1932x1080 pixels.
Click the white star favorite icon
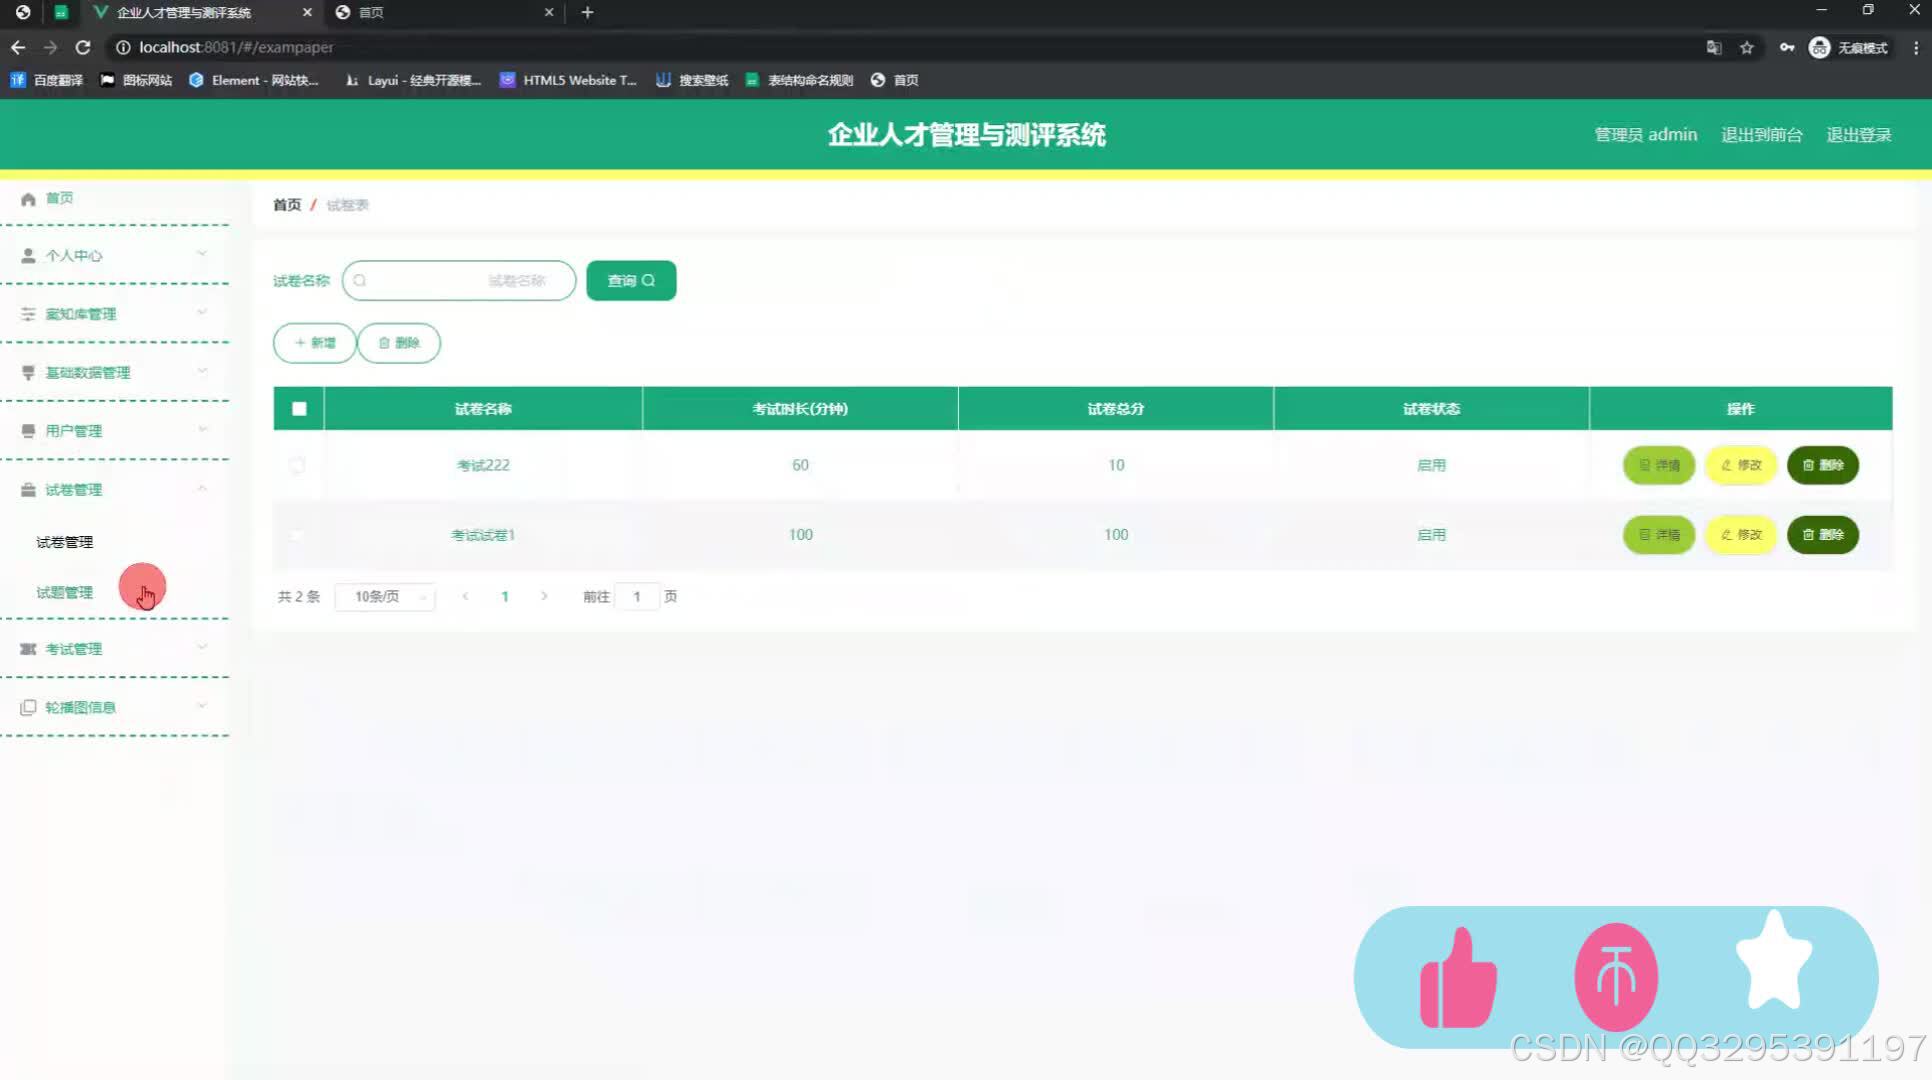coord(1774,960)
